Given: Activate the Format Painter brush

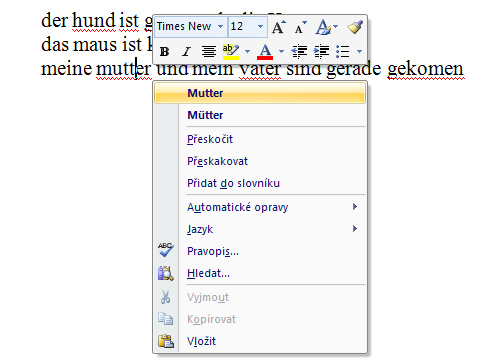Looking at the screenshot, I should point(355,27).
